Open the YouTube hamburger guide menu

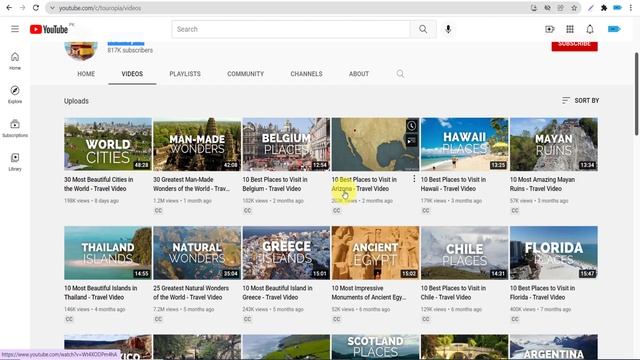15,29
